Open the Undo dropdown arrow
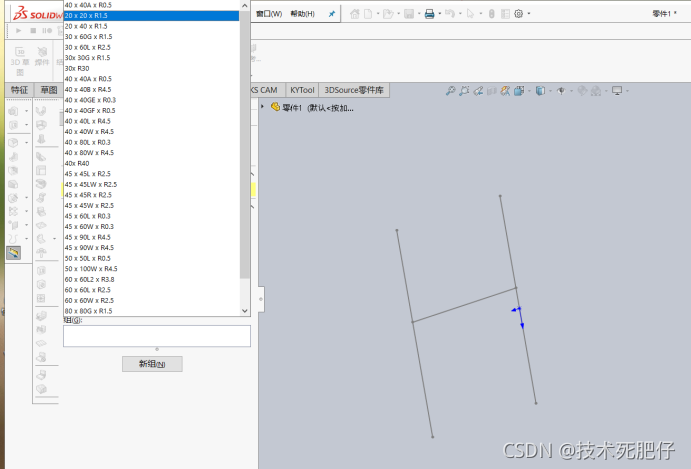 point(460,14)
